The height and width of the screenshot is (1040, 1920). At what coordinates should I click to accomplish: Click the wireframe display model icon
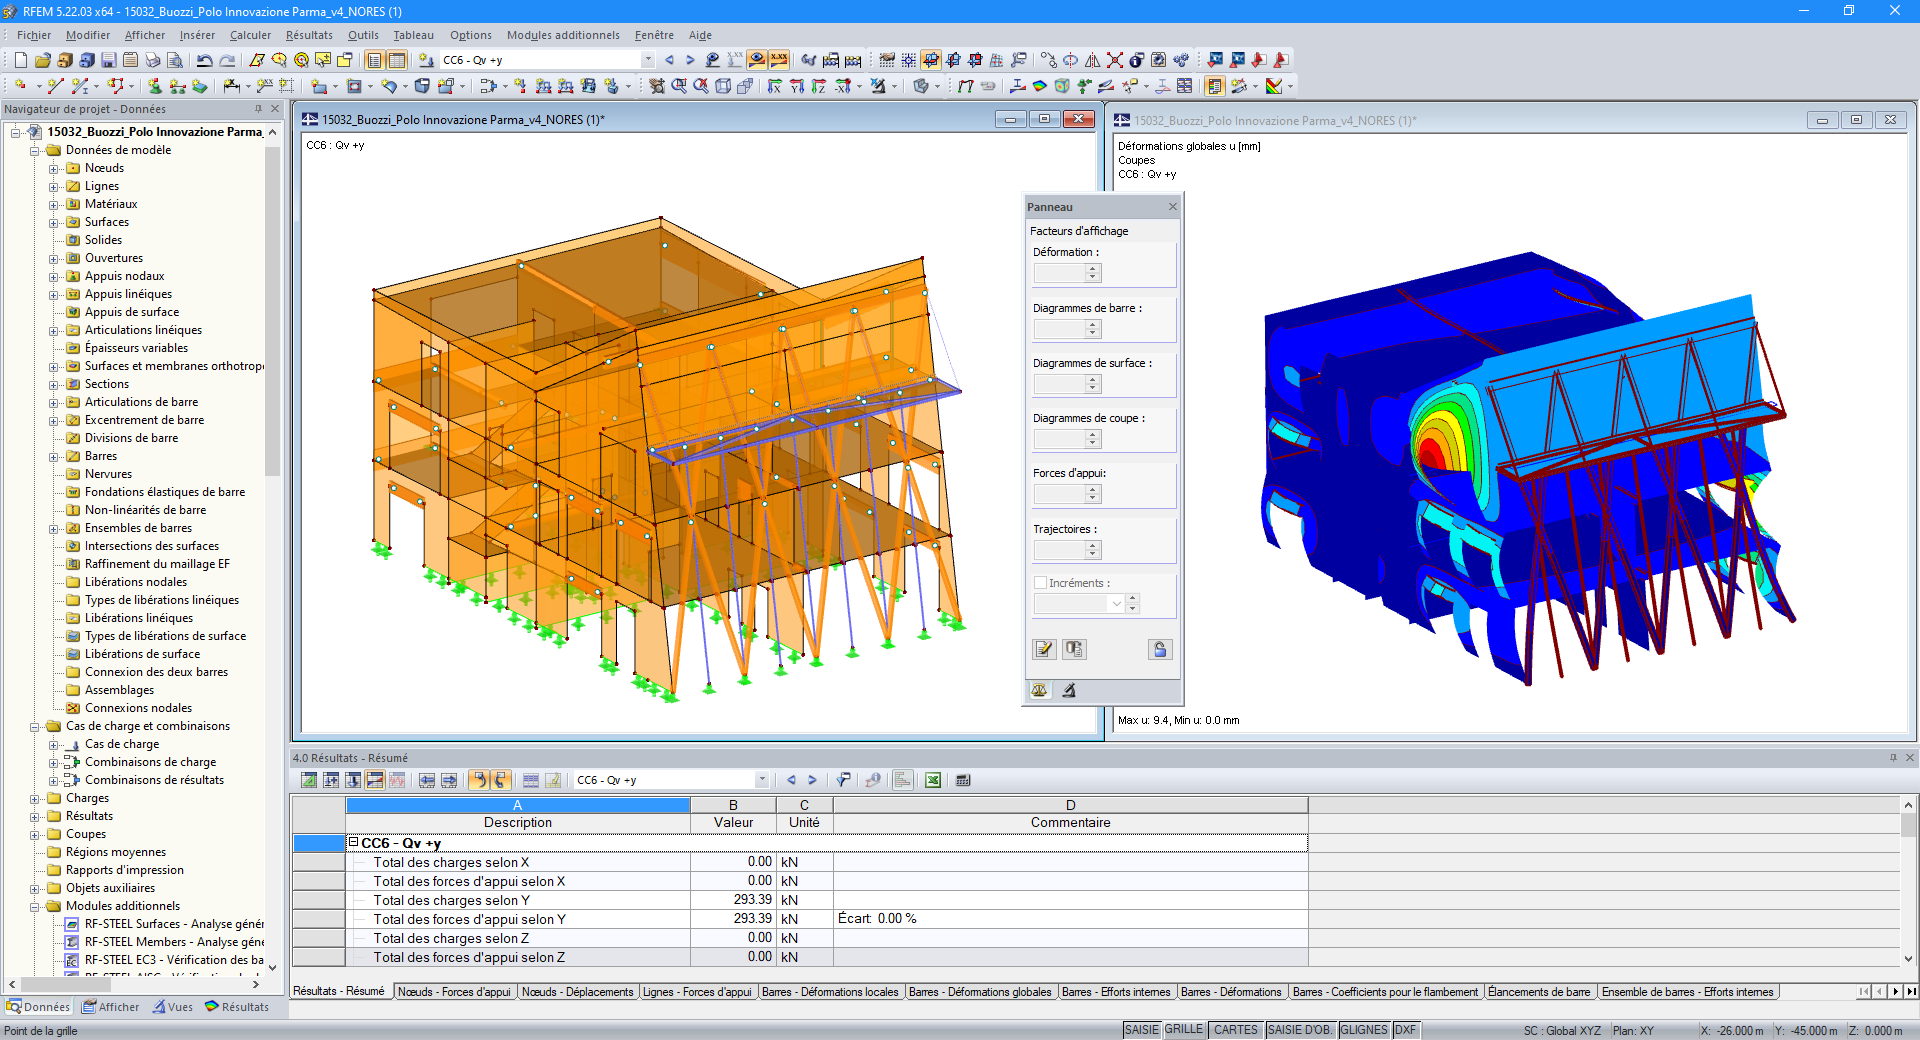723,86
